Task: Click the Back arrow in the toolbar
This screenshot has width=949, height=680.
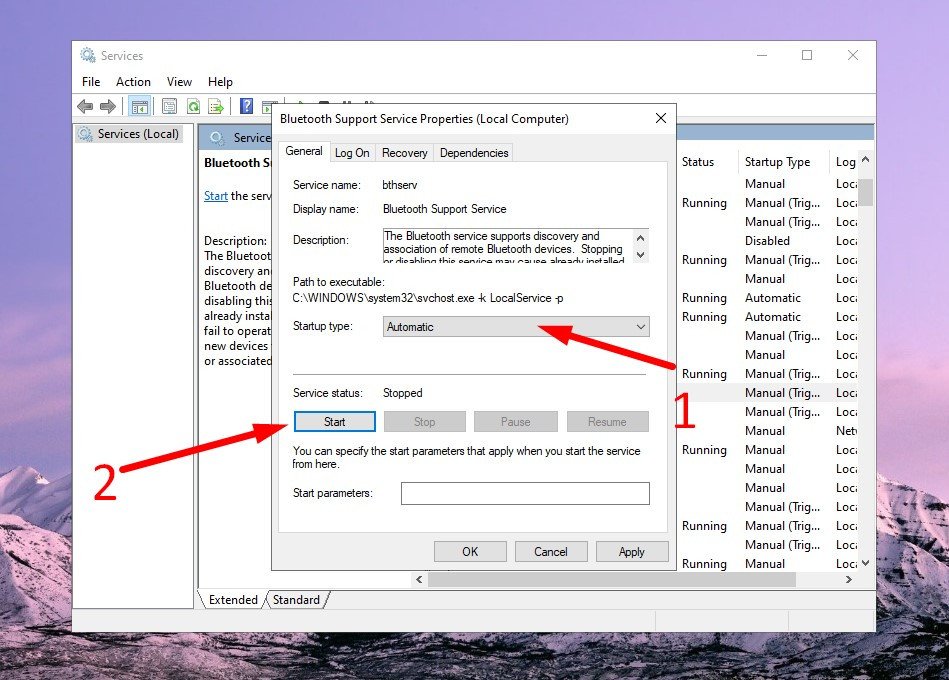Action: [85, 106]
